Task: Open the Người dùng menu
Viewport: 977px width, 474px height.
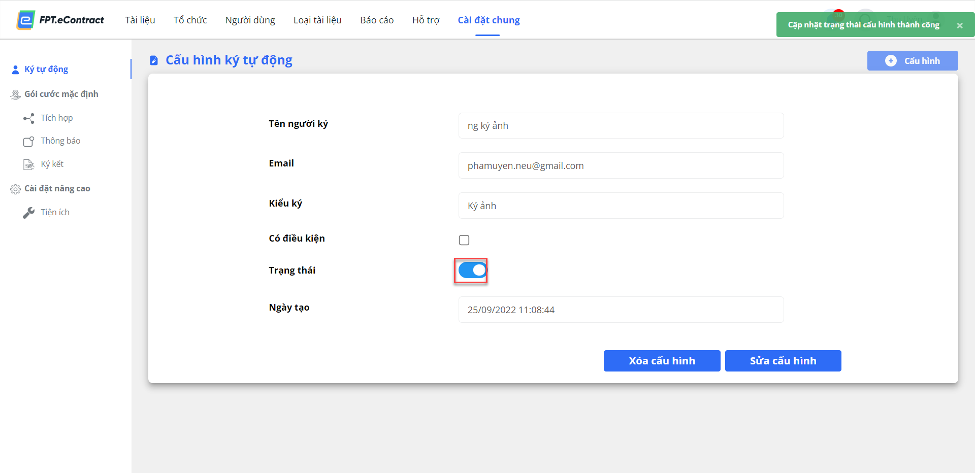Action: (x=250, y=20)
